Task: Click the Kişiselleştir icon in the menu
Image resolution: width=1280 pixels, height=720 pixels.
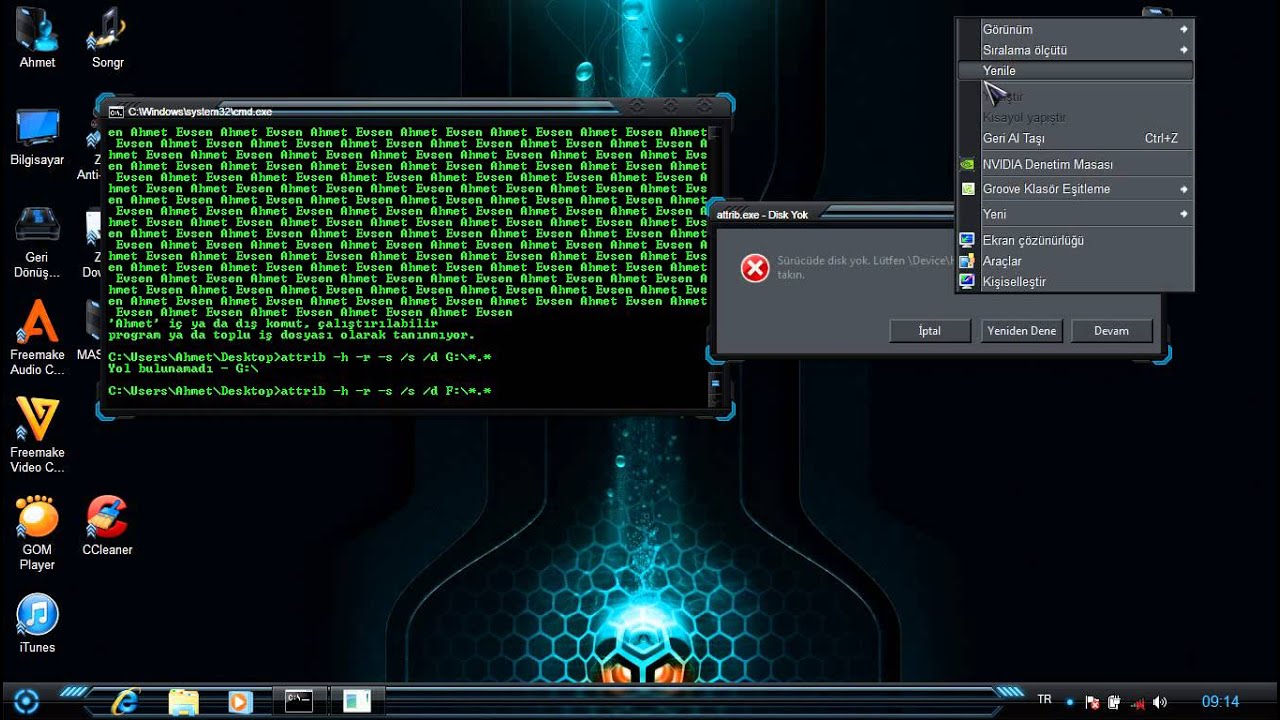Action: (967, 281)
